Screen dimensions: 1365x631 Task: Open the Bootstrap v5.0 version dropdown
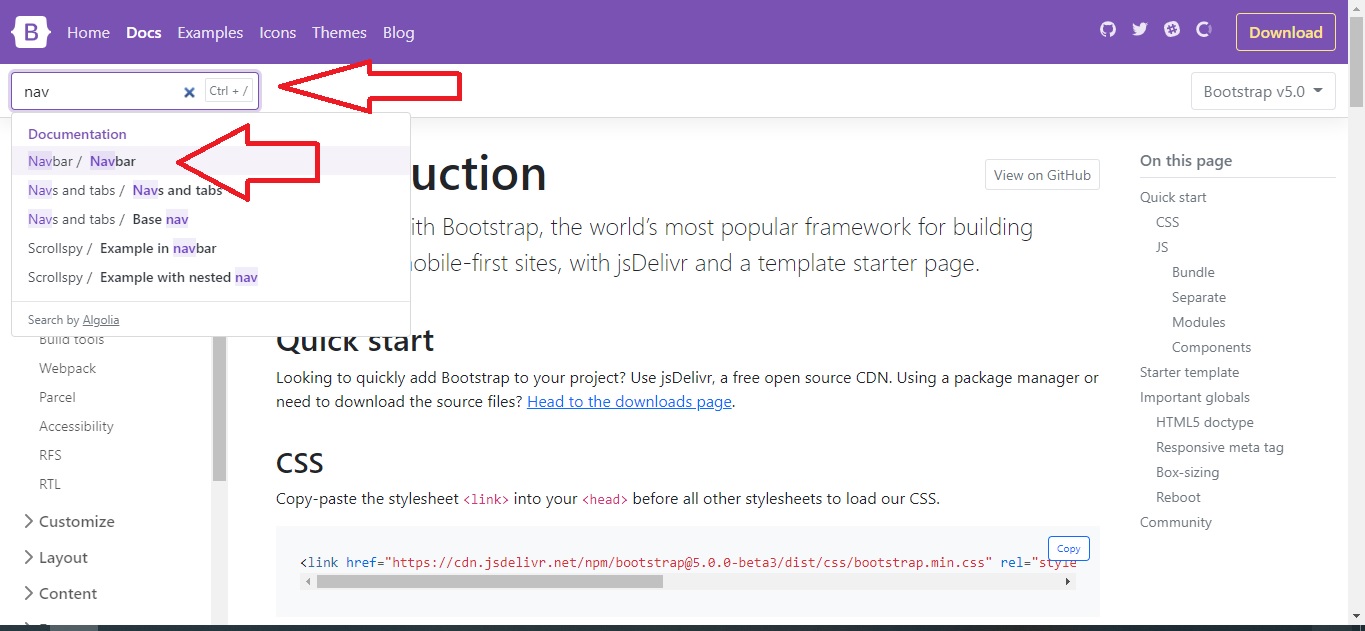pyautogui.click(x=1263, y=91)
